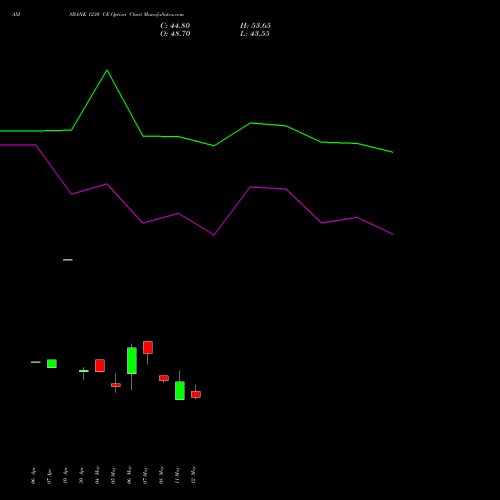The image size is (500, 500).
Task: Click the green candle above 07 Apr
Action: click(x=52, y=364)
